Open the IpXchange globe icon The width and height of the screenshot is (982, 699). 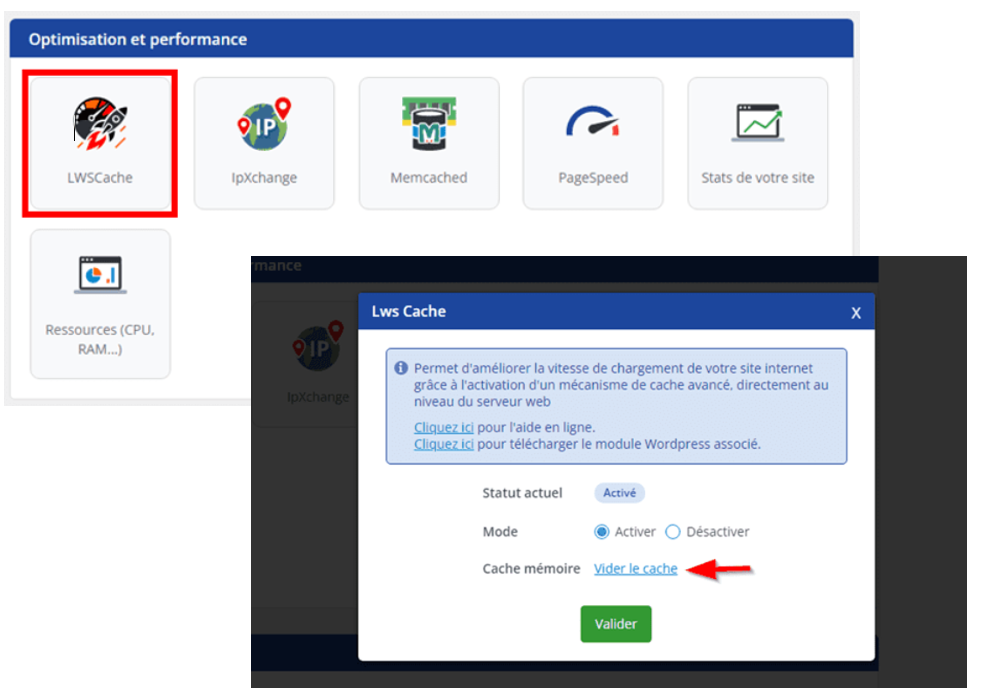click(264, 124)
